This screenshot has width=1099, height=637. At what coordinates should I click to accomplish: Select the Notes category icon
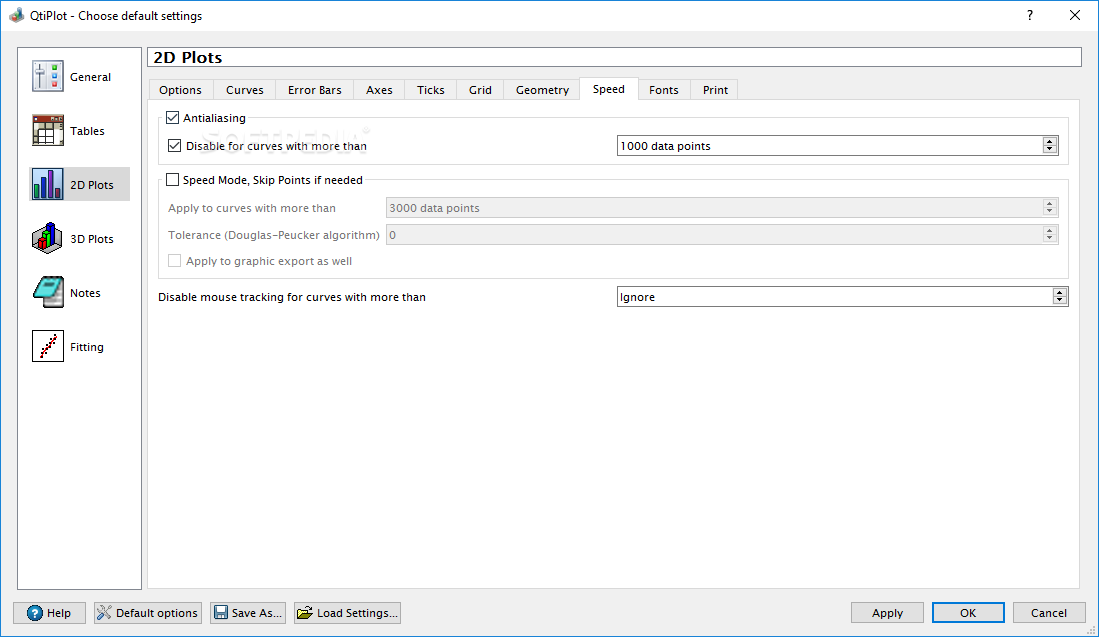click(x=48, y=292)
